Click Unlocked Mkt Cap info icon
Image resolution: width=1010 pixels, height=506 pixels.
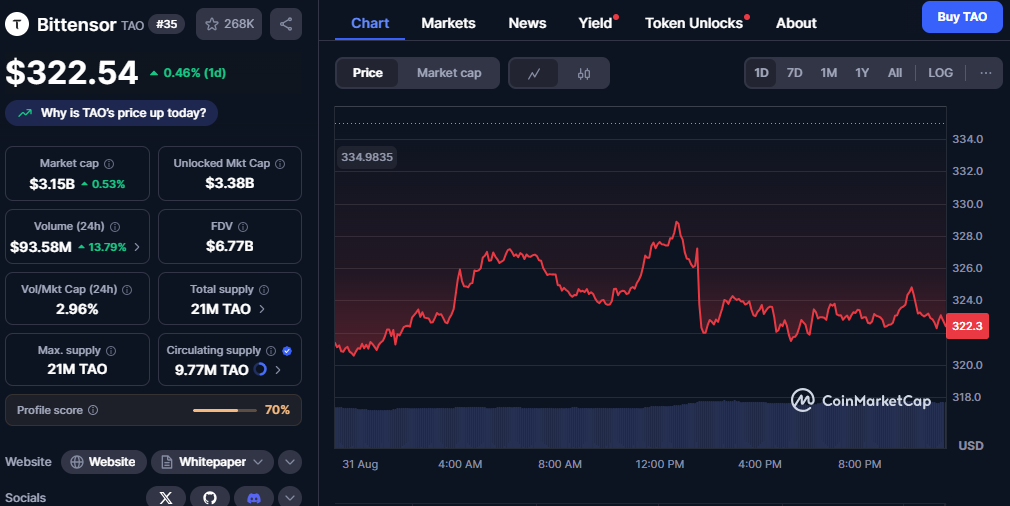coord(280,164)
